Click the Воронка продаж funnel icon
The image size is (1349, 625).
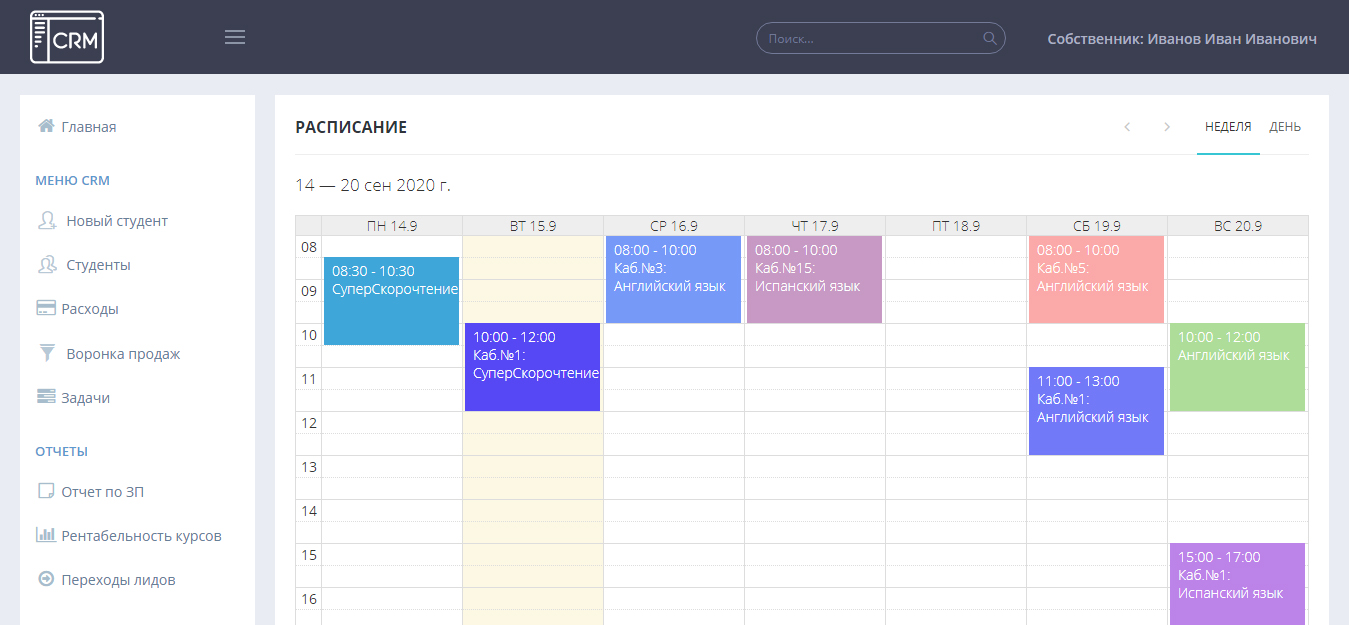[46, 353]
